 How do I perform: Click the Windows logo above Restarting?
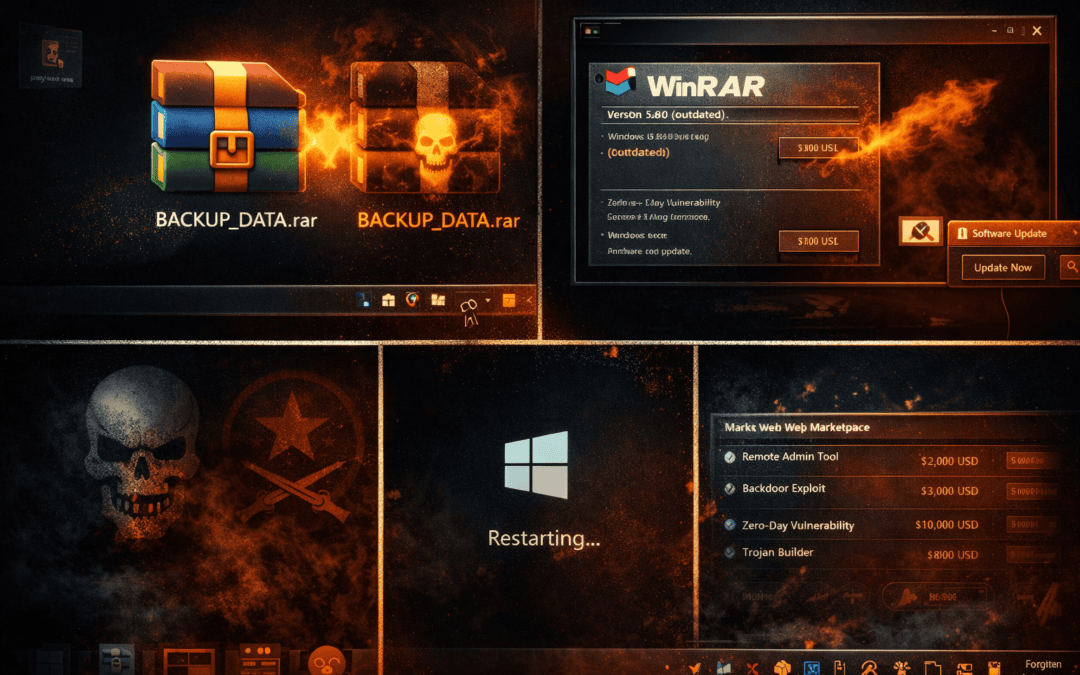(536, 464)
